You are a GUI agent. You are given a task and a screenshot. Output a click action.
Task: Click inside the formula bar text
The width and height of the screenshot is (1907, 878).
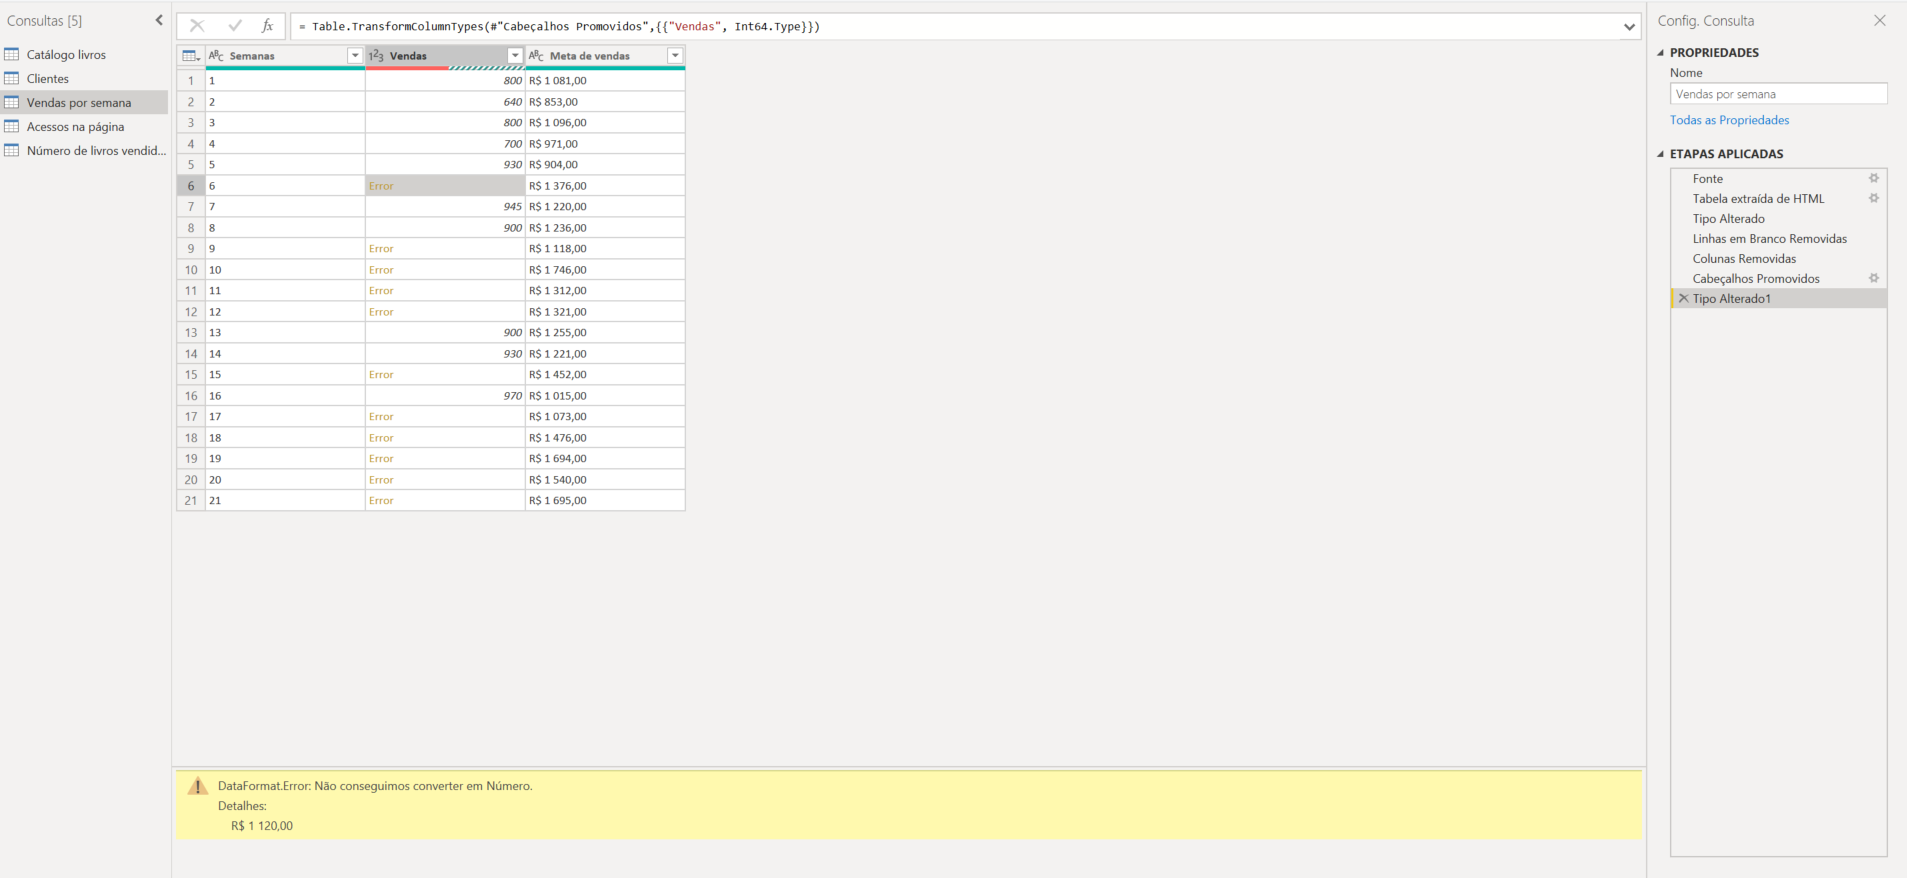(560, 27)
